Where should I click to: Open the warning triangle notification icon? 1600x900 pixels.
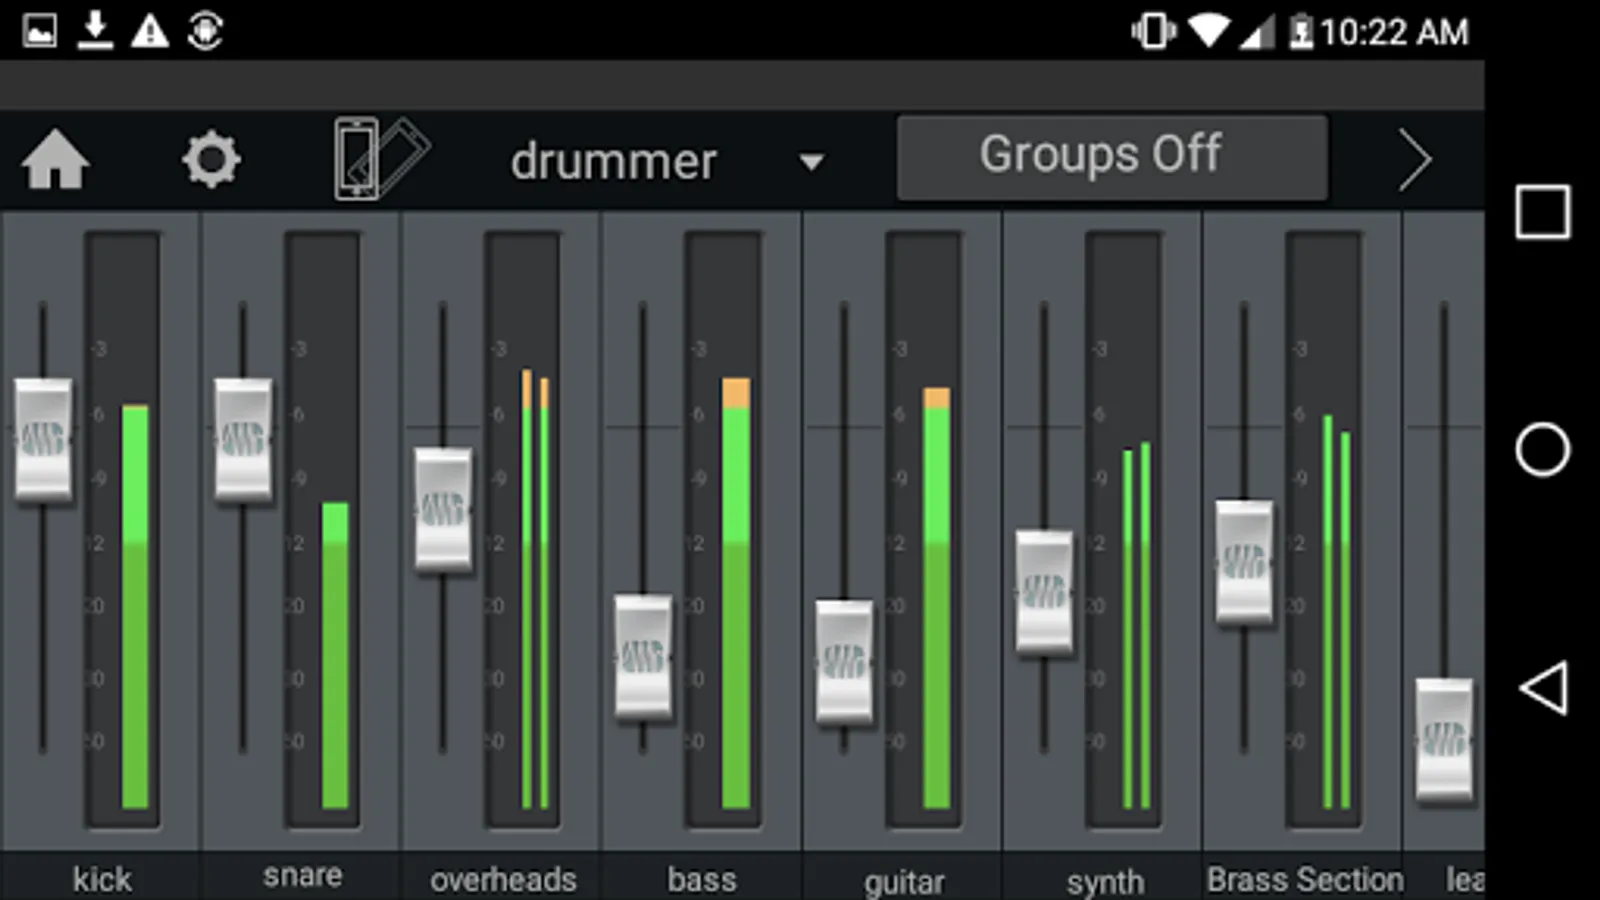pos(150,31)
